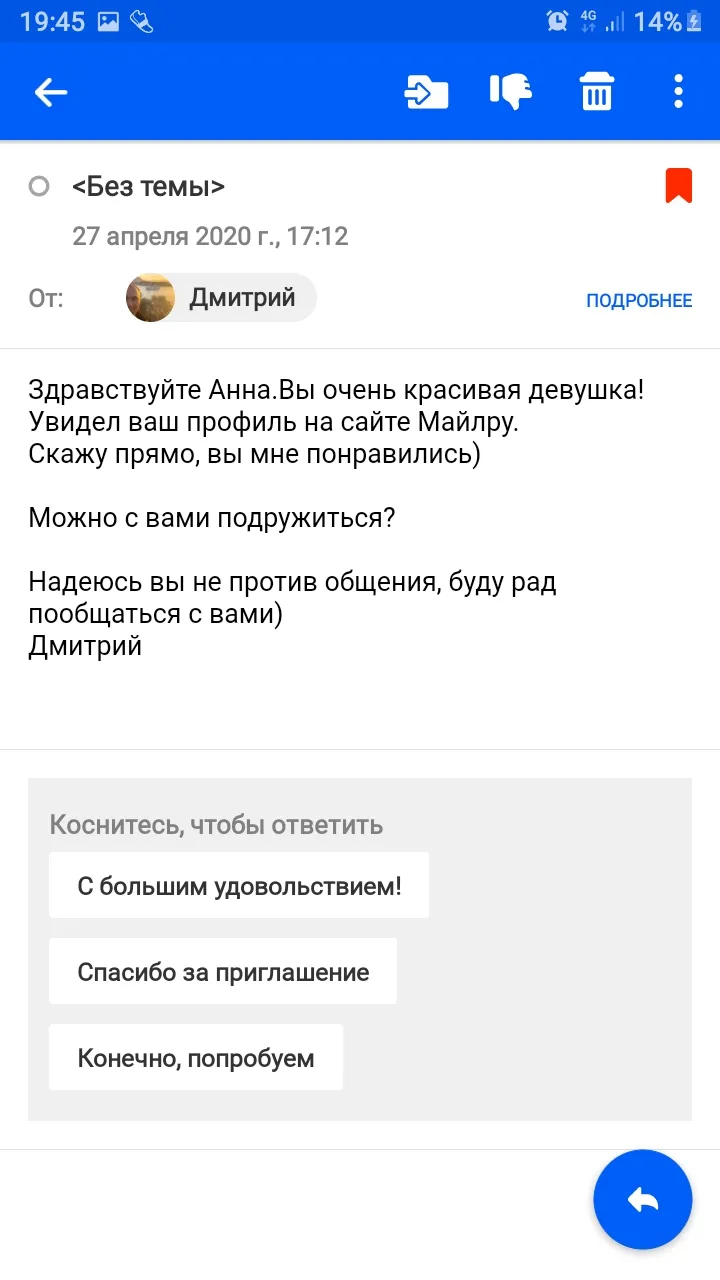Image resolution: width=720 pixels, height=1280 pixels.
Task: Mark email as spam with thumbs-down icon
Action: click(x=511, y=93)
